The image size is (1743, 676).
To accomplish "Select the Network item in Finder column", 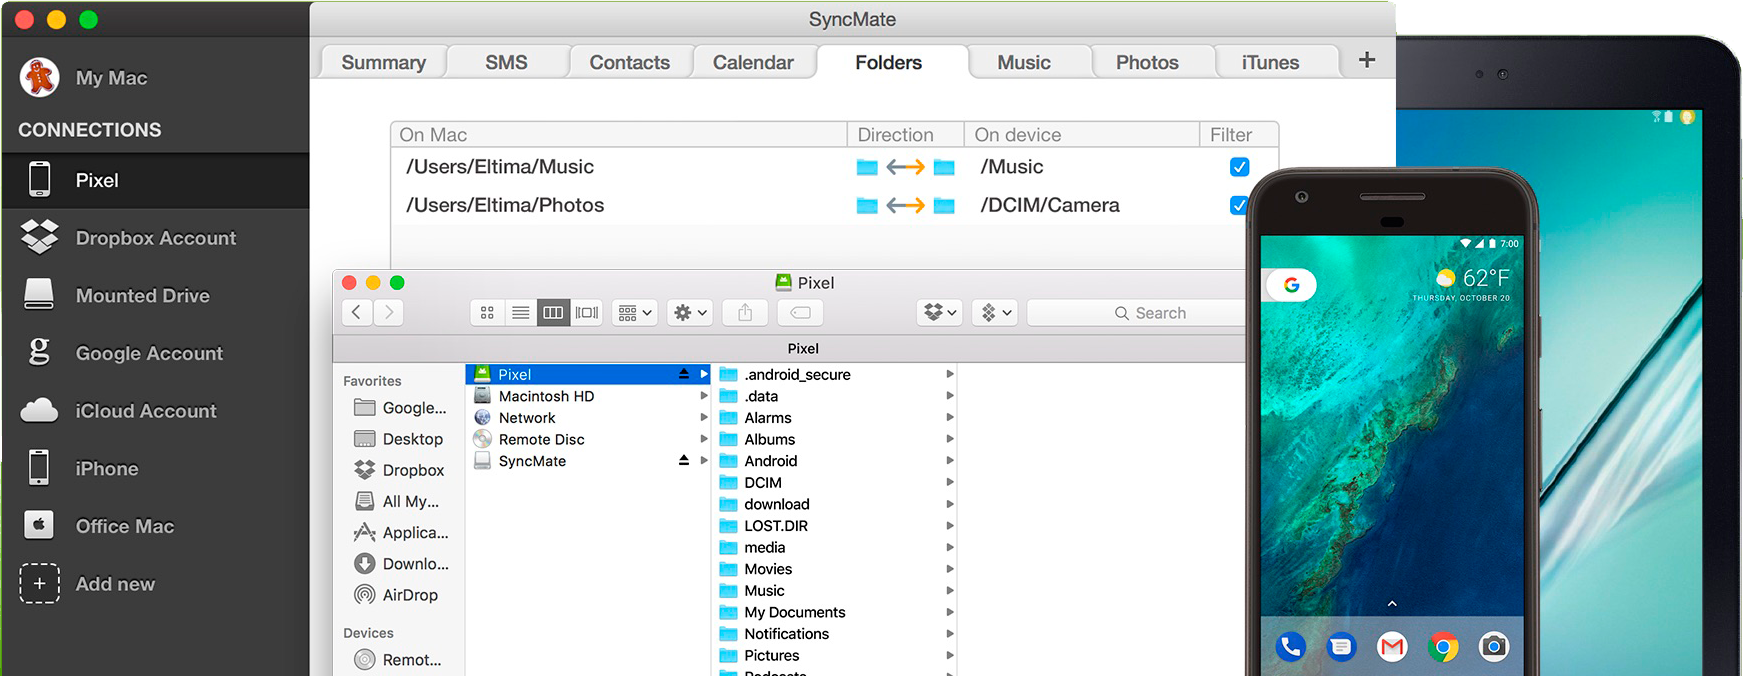I will point(588,418).
